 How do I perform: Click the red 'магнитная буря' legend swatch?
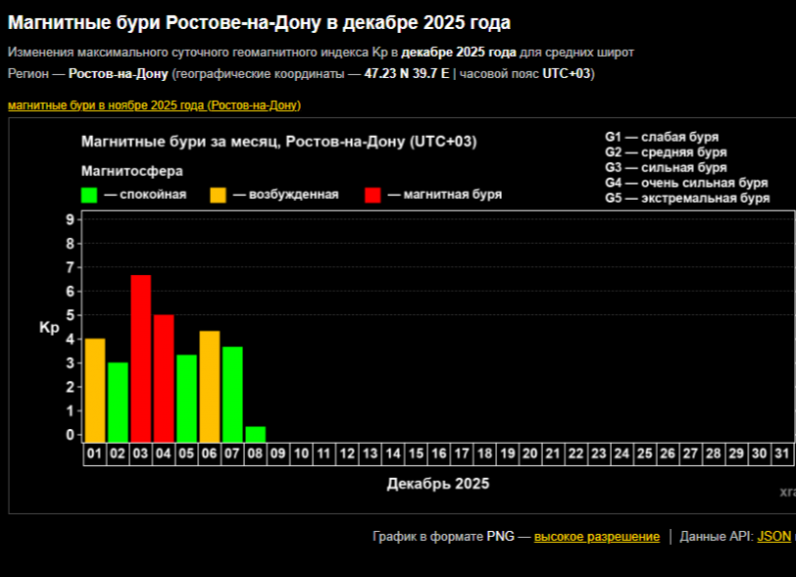[374, 195]
